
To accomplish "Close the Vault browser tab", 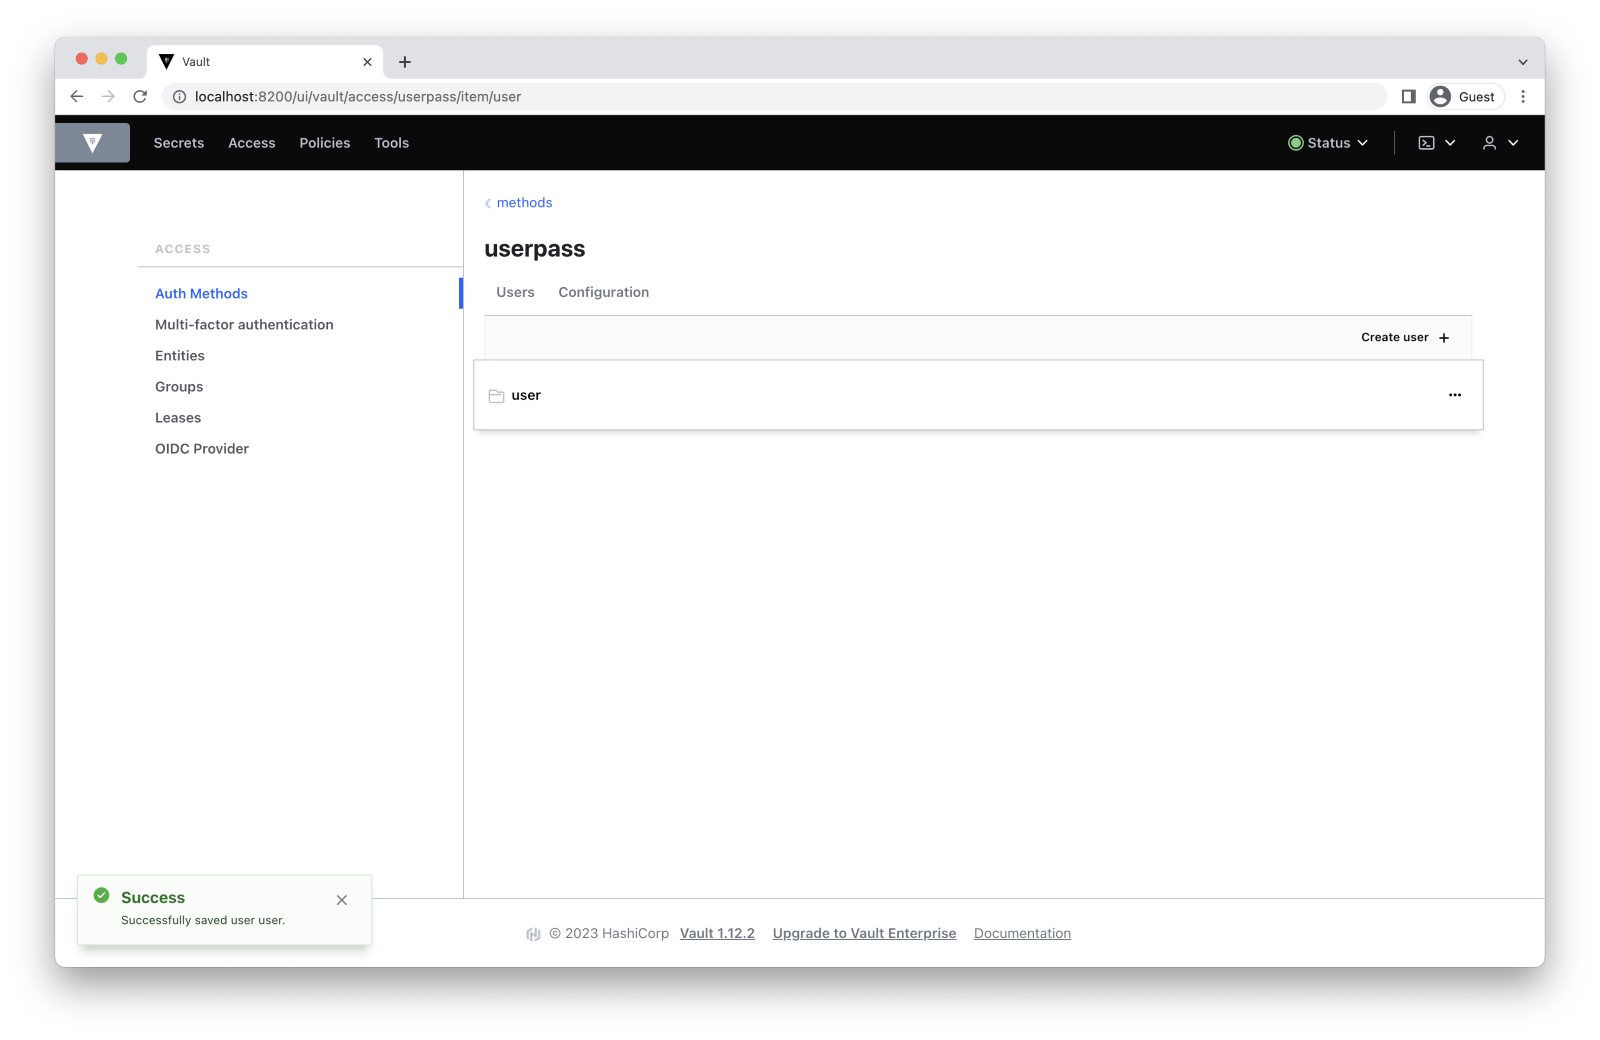I will [x=367, y=62].
